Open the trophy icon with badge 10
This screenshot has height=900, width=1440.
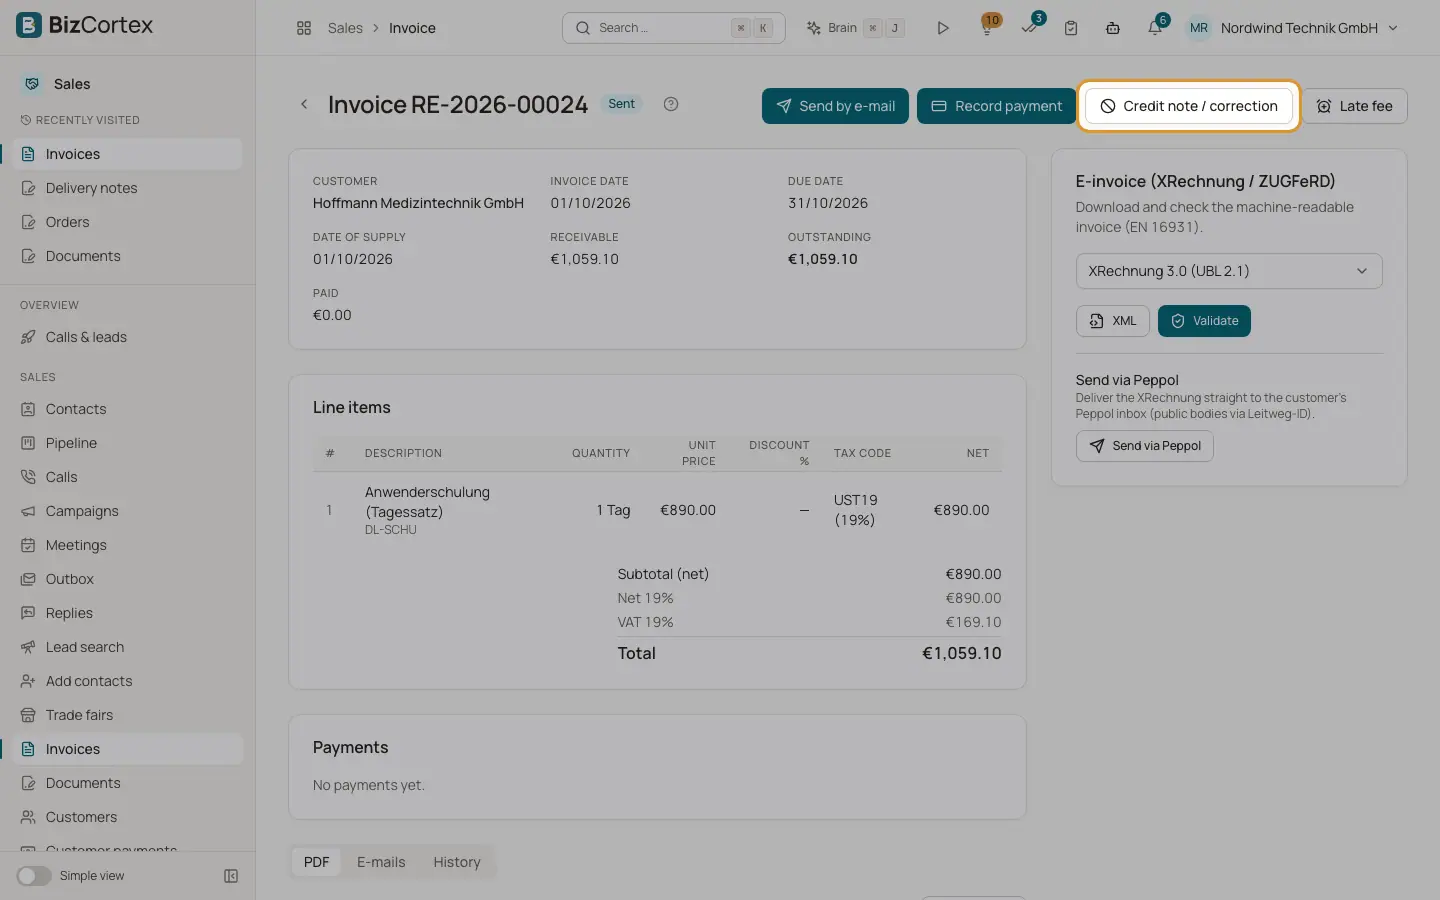pos(988,26)
